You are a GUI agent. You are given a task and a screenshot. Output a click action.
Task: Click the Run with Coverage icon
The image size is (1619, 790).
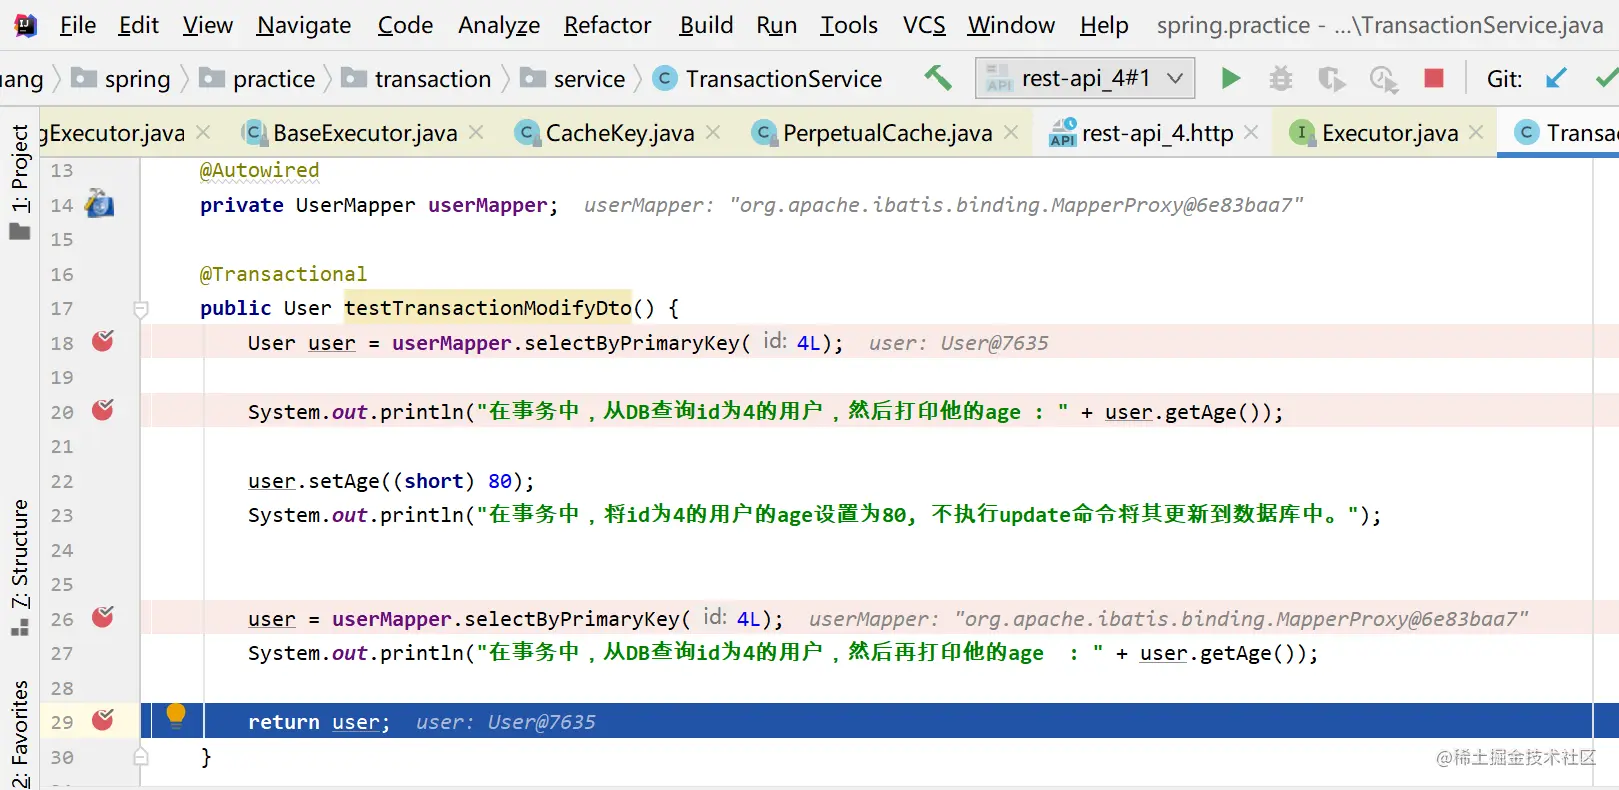click(x=1331, y=78)
